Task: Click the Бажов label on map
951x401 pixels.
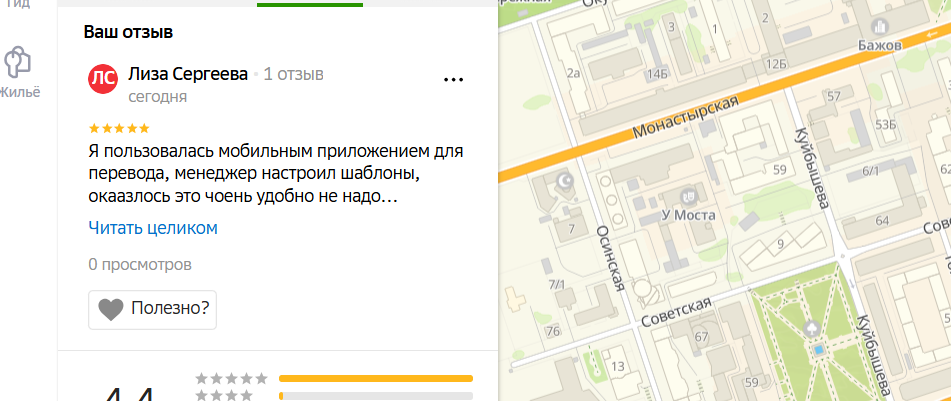Action: [x=880, y=45]
